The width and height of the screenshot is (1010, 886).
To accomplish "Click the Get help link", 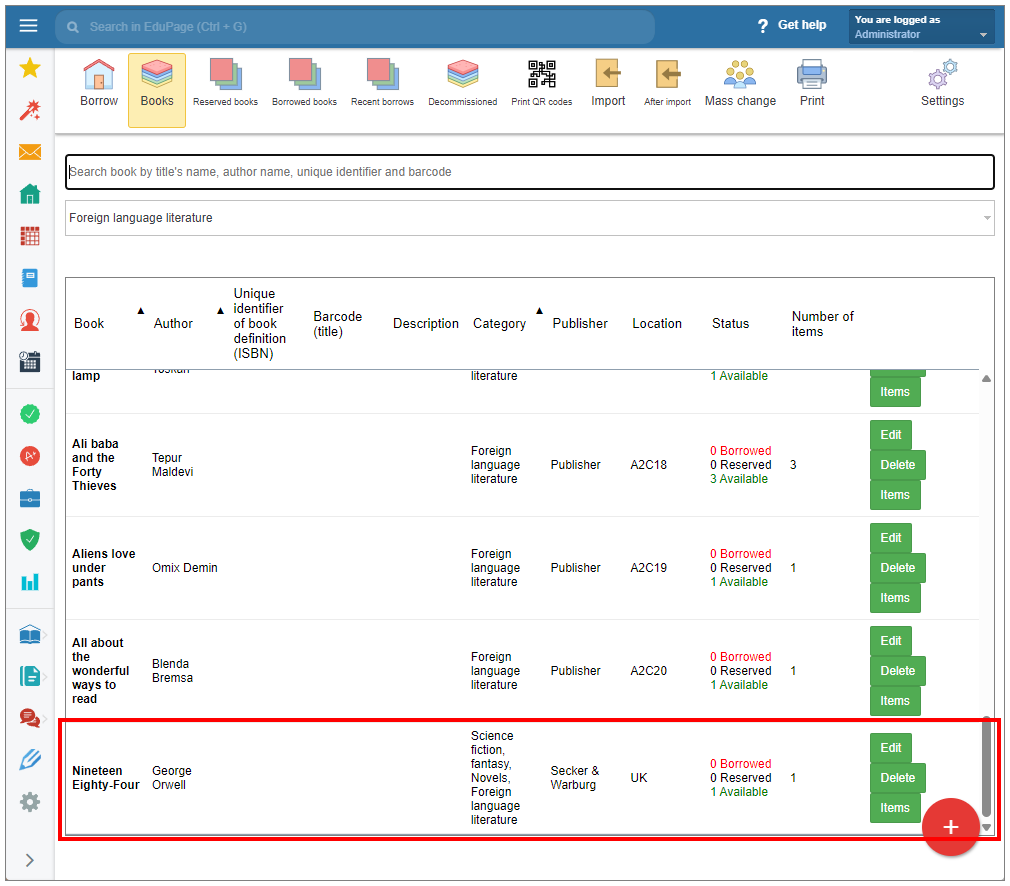I will pyautogui.click(x=791, y=25).
